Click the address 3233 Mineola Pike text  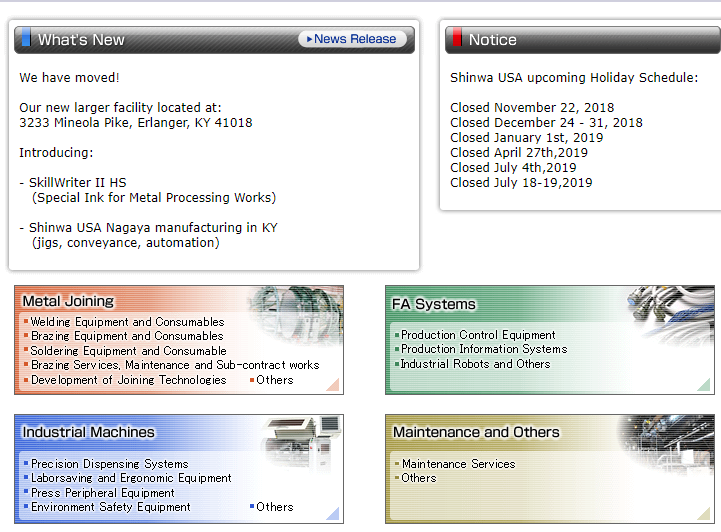136,123
